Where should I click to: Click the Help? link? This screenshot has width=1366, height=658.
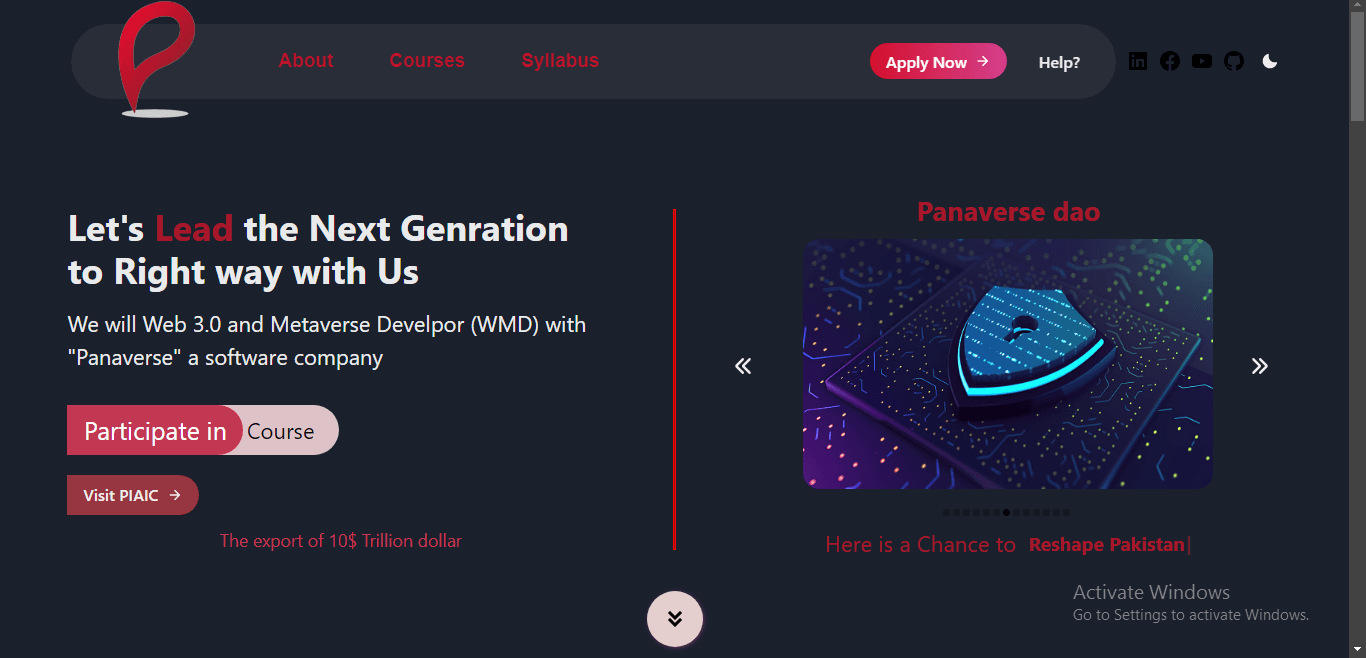point(1059,62)
